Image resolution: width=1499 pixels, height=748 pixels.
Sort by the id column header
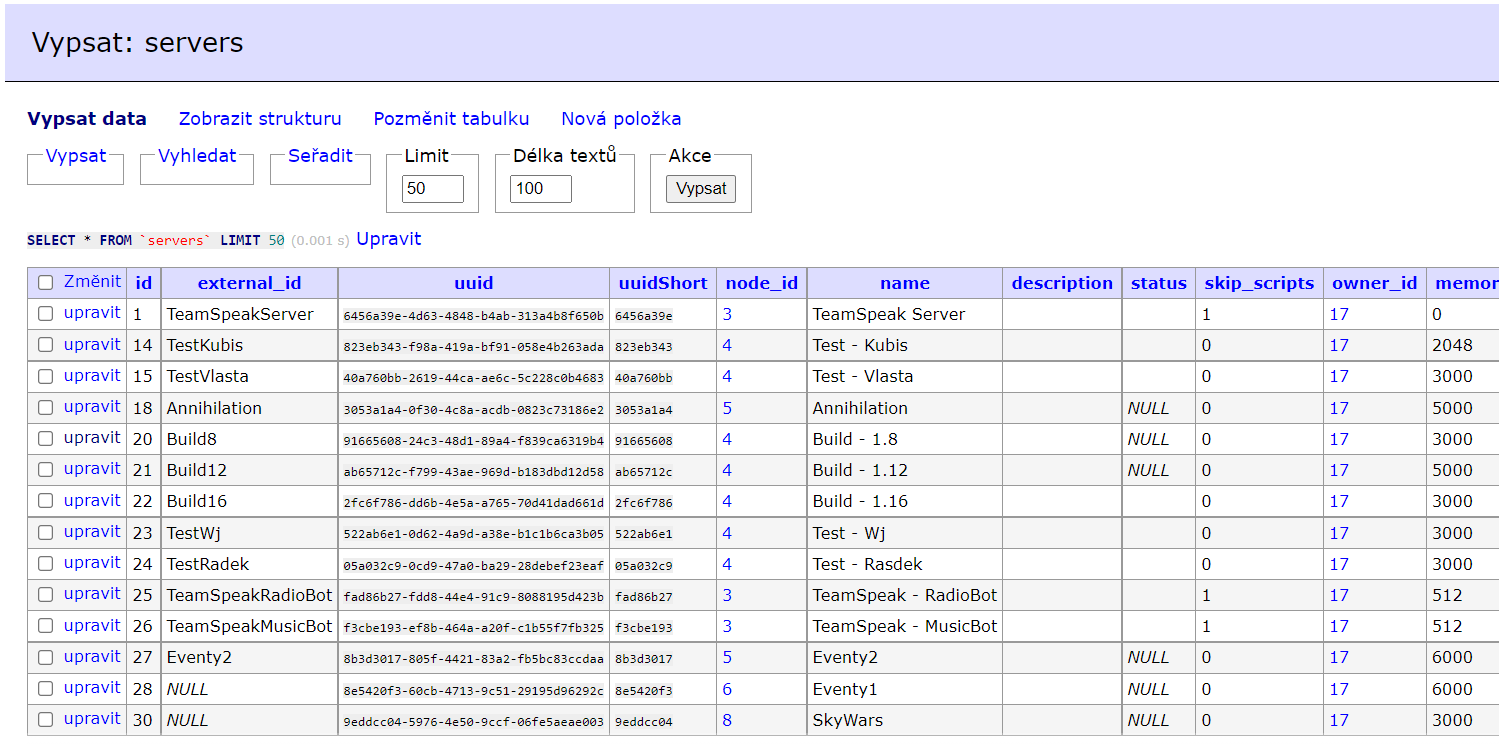click(144, 283)
